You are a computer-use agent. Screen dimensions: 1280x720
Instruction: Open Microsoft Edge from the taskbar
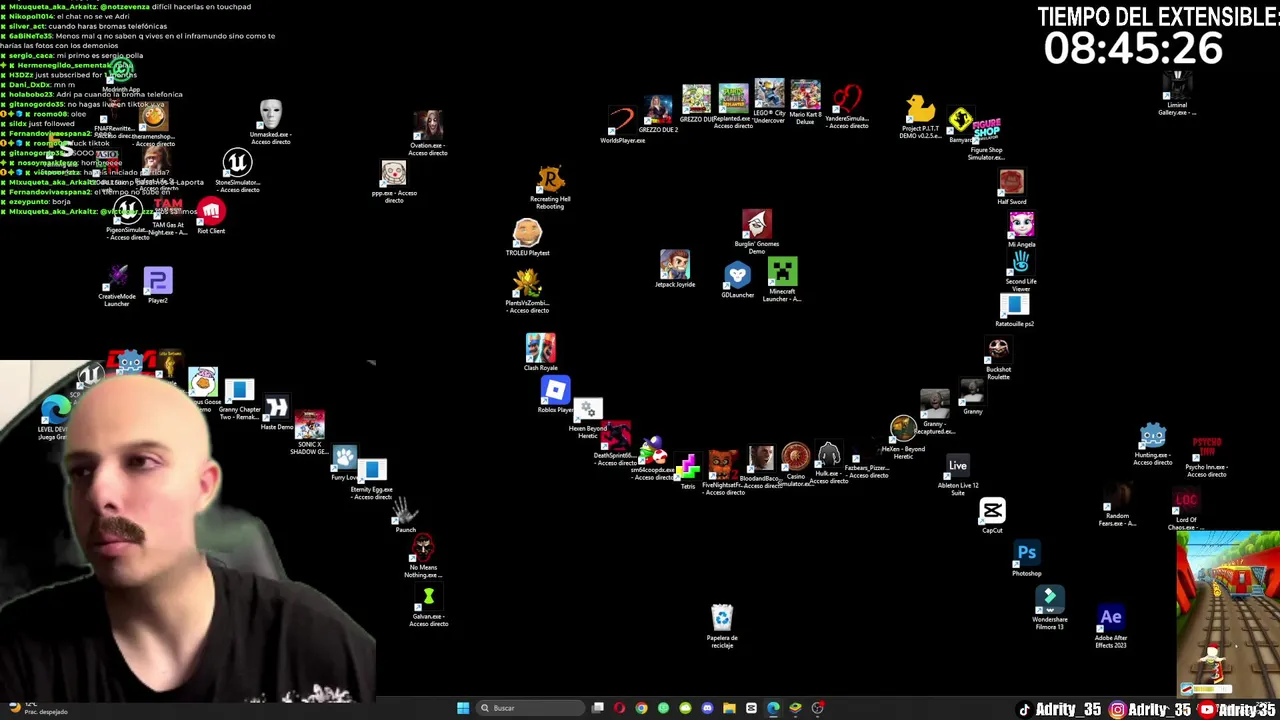coord(773,708)
